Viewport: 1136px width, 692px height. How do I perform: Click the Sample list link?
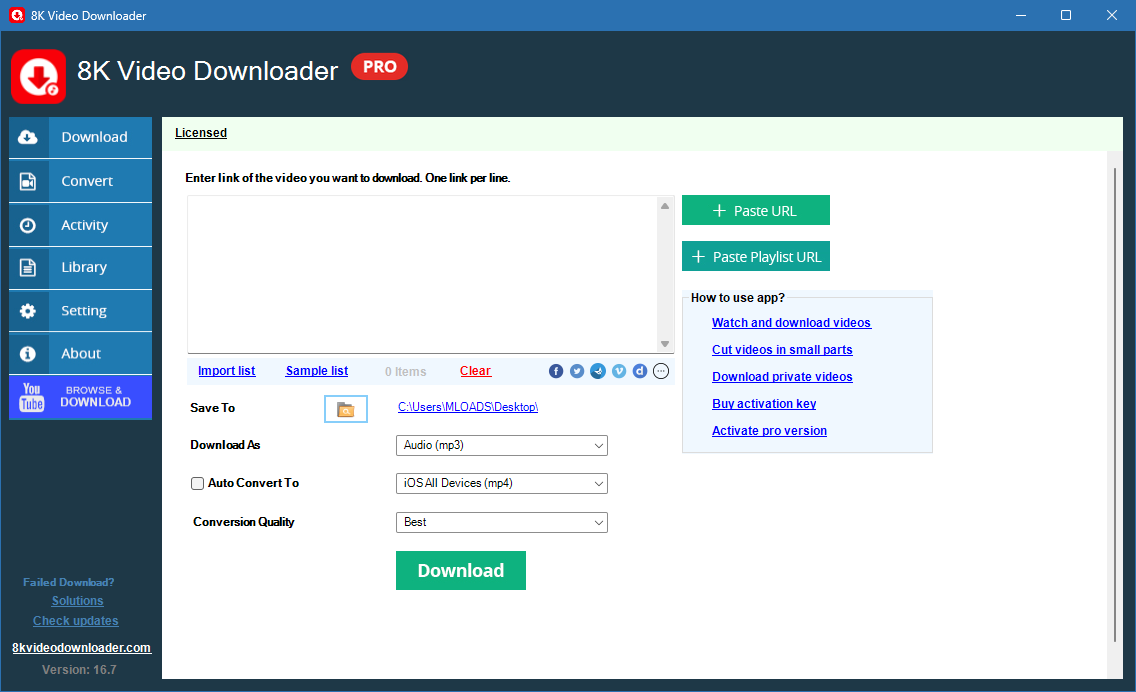(317, 371)
